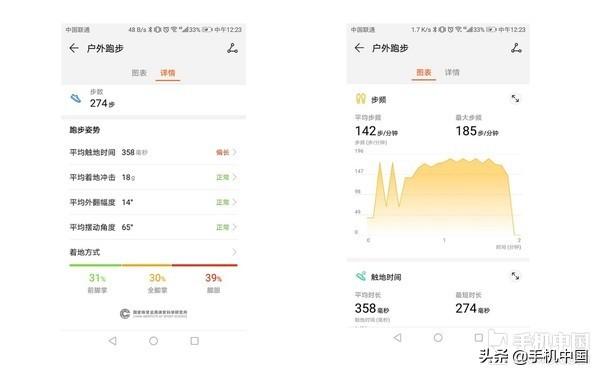Enlarge the 触地时间 chart

[x=515, y=276]
